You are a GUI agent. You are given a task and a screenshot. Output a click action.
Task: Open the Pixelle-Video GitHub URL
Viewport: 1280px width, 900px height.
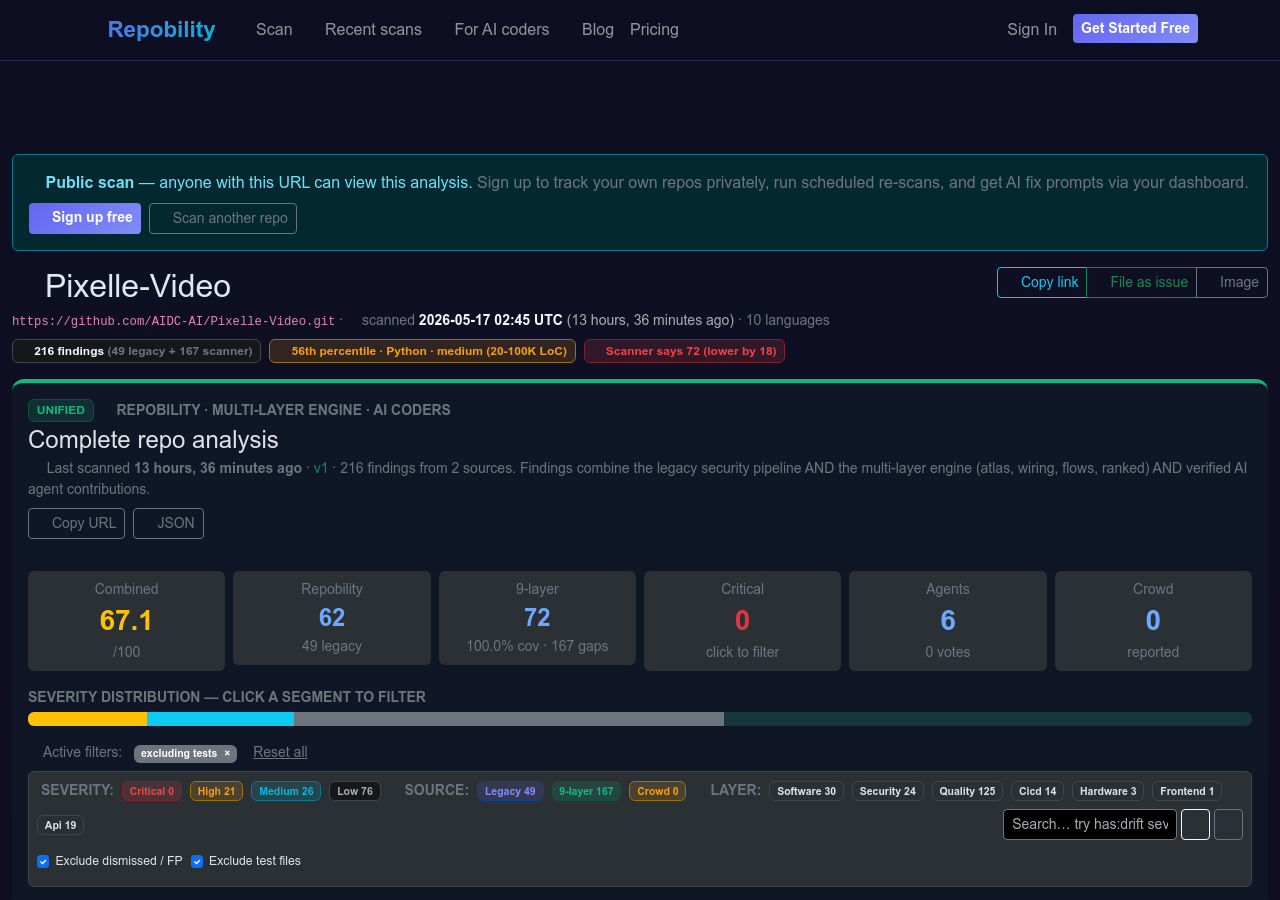click(x=173, y=321)
